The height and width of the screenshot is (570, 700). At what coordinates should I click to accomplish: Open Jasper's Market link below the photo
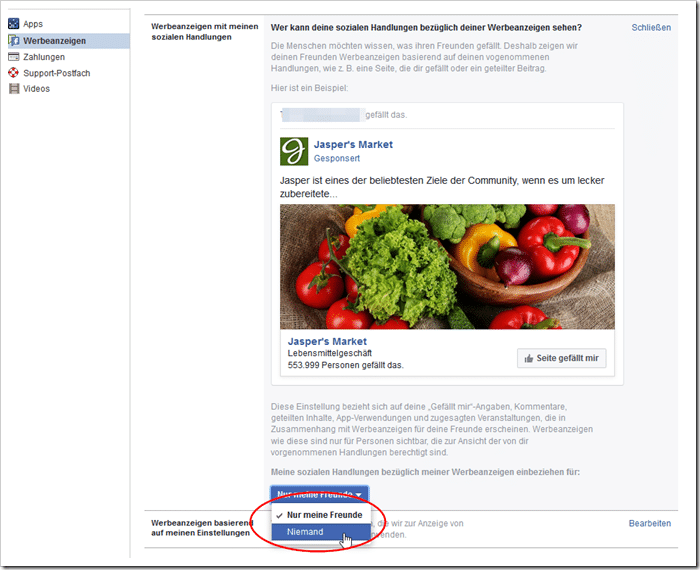(x=327, y=341)
